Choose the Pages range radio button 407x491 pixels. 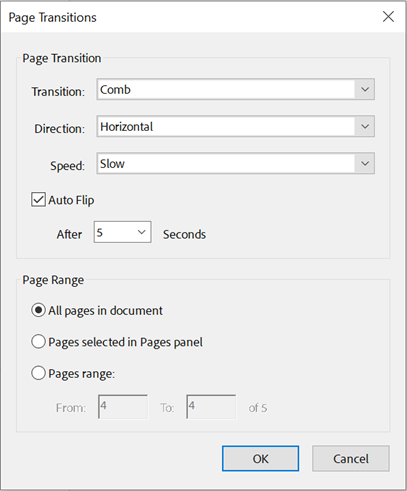click(38, 373)
